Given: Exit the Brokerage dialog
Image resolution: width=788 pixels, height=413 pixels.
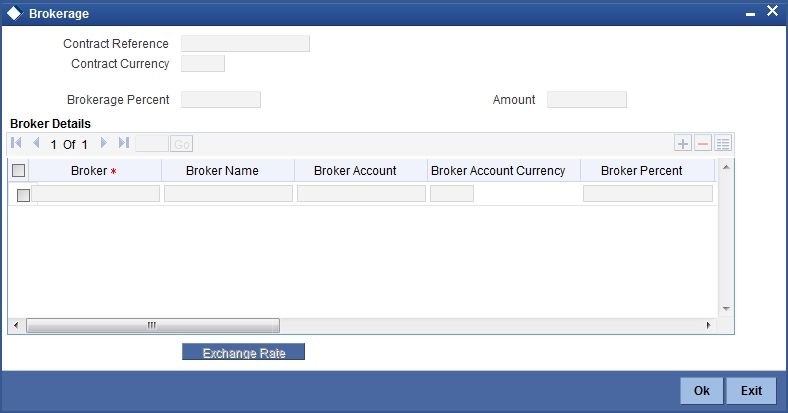Looking at the screenshot, I should point(751,391).
